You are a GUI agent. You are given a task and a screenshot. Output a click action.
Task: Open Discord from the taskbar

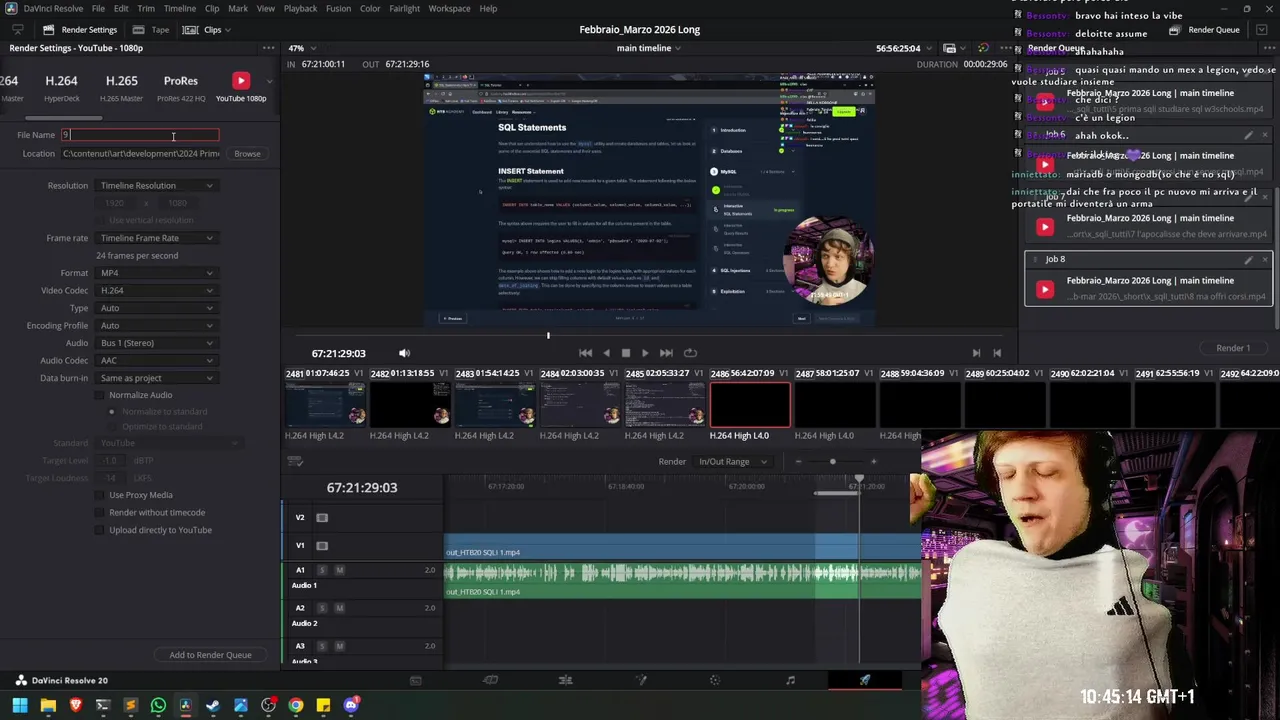pos(351,705)
